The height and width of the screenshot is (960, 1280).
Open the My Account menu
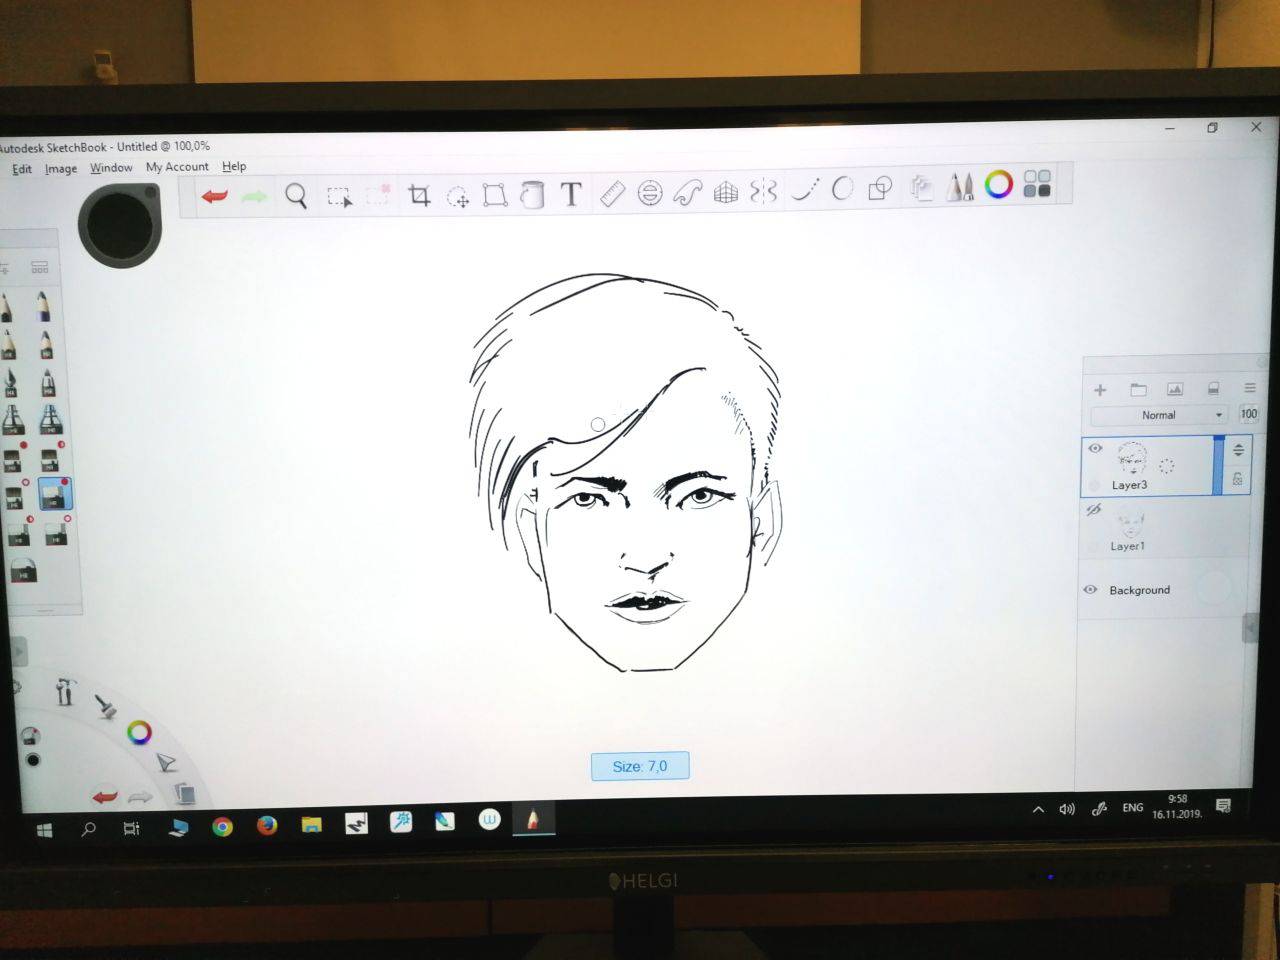click(177, 167)
